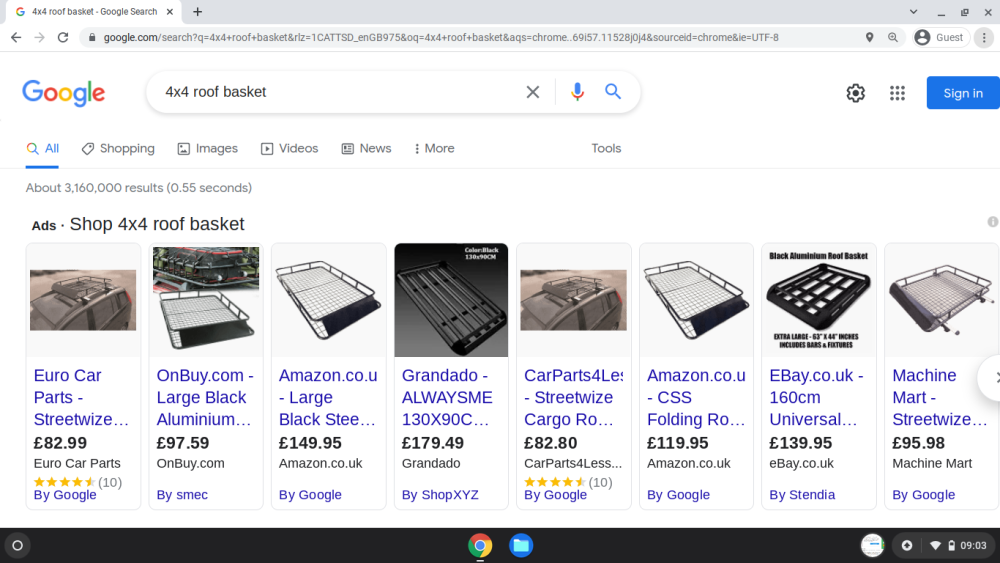The height and width of the screenshot is (563, 1000).
Task: Open EBay.co.uk 160cm Universal listing
Action: coord(816,397)
